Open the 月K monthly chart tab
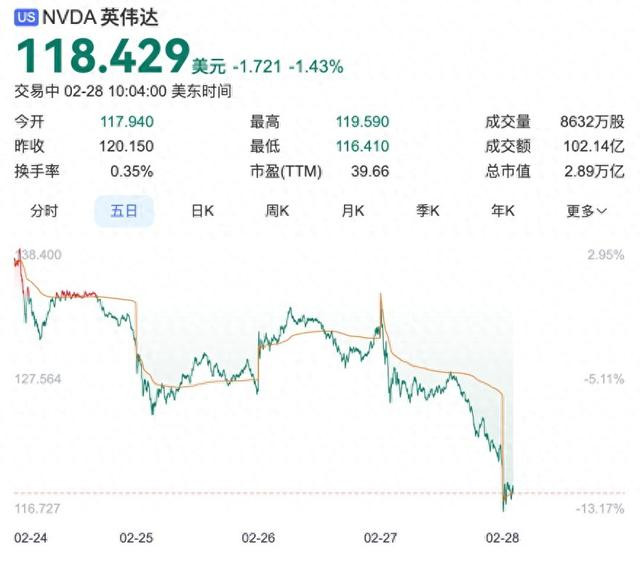The height and width of the screenshot is (561, 640). (353, 211)
